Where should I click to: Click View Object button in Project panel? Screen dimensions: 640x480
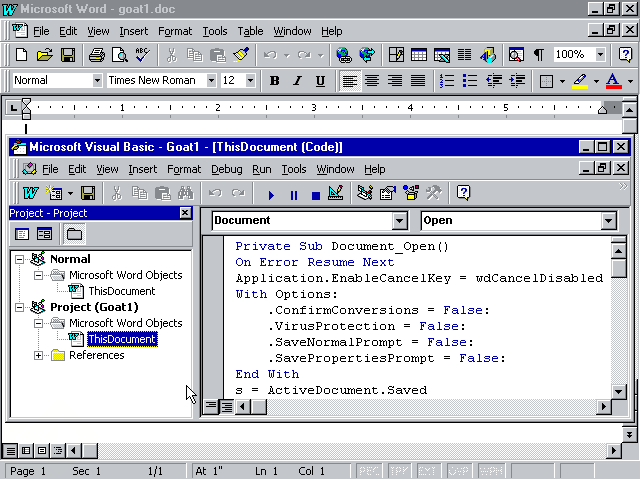44,234
